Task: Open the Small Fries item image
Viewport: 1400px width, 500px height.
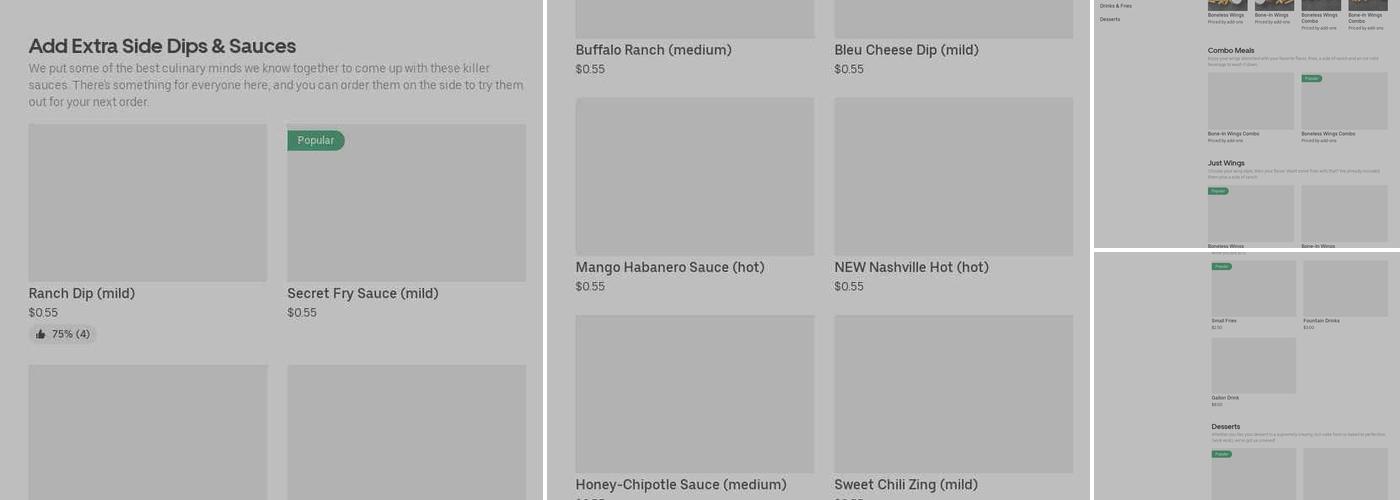Action: click(x=1253, y=288)
